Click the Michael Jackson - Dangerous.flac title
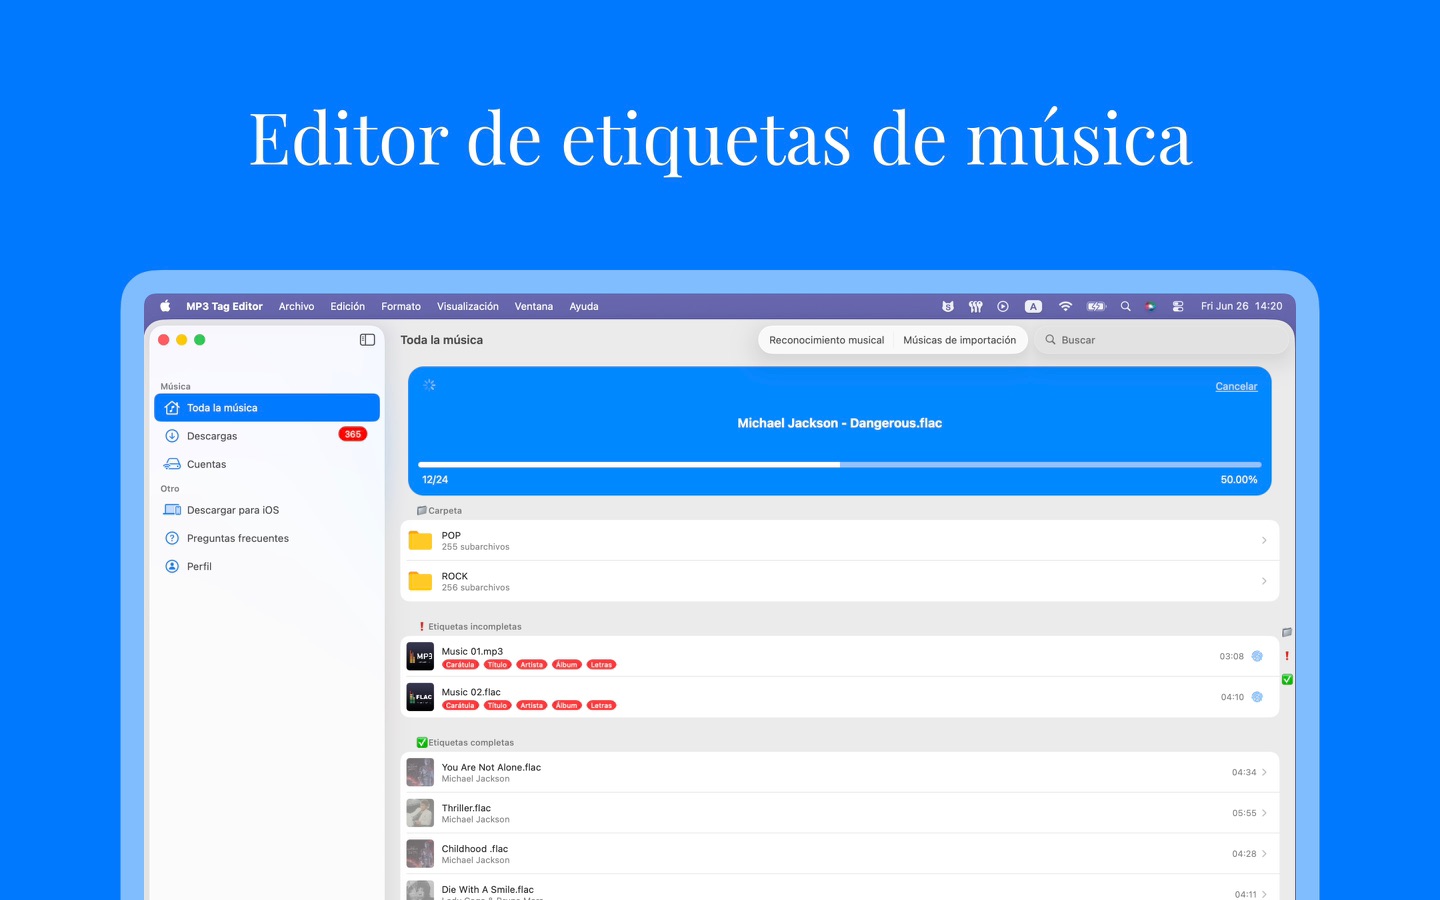Viewport: 1440px width, 900px height. click(x=840, y=423)
